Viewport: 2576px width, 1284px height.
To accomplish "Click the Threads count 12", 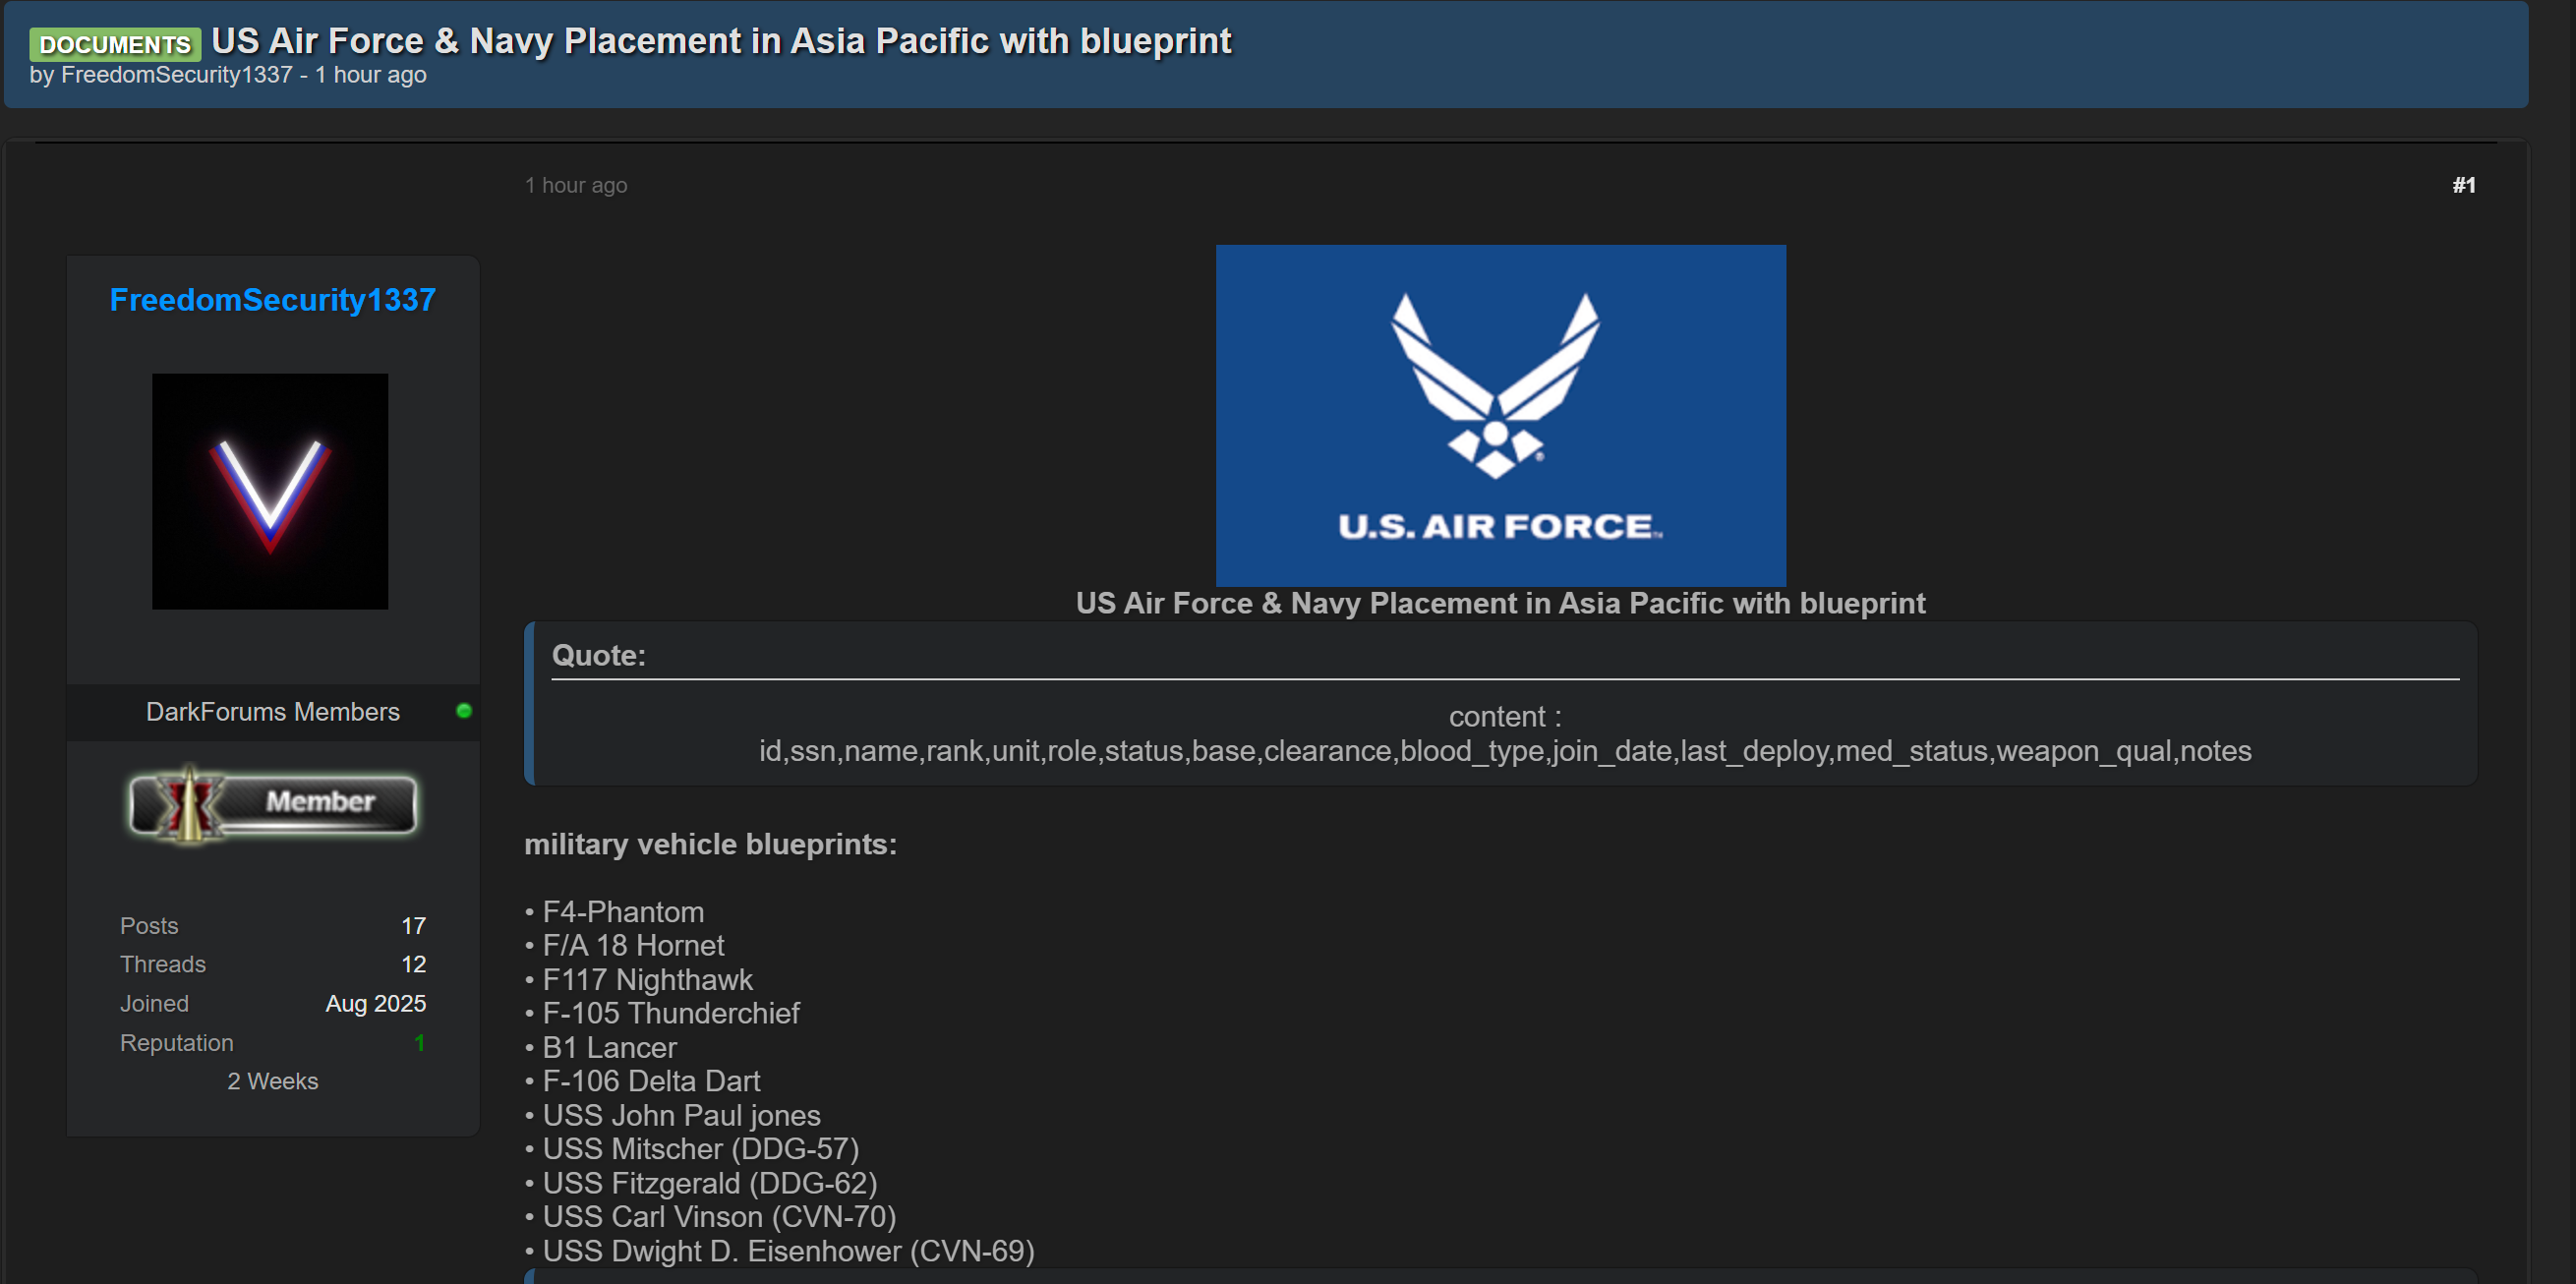I will (414, 965).
